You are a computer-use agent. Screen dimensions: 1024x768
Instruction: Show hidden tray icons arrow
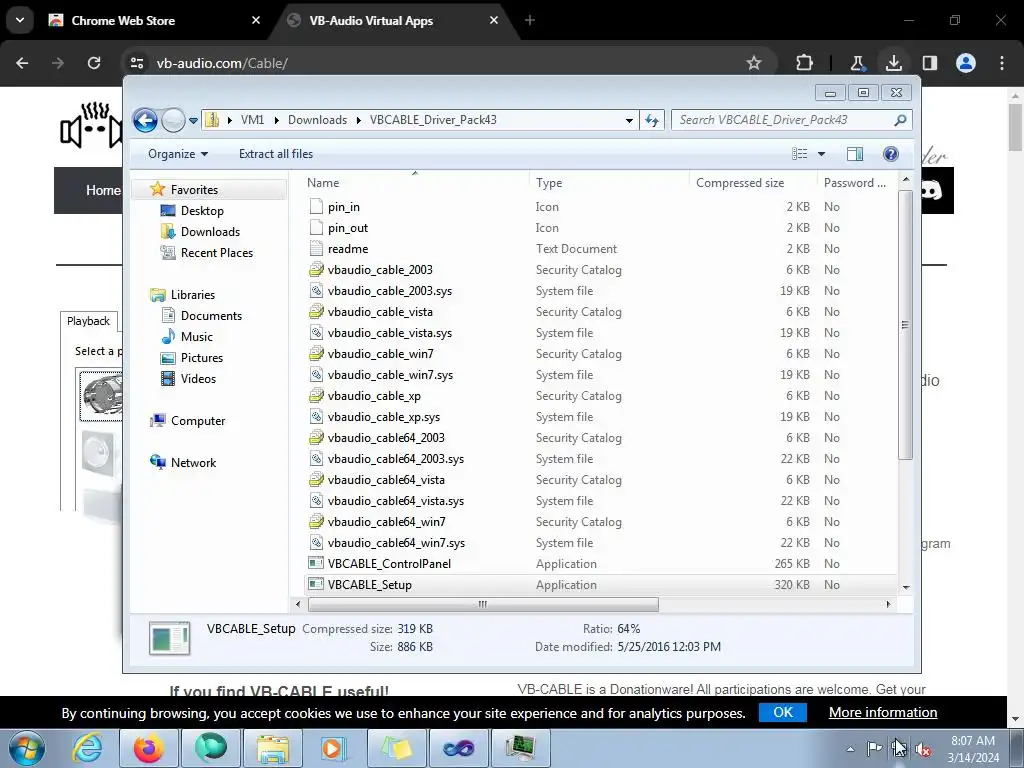[x=850, y=749]
